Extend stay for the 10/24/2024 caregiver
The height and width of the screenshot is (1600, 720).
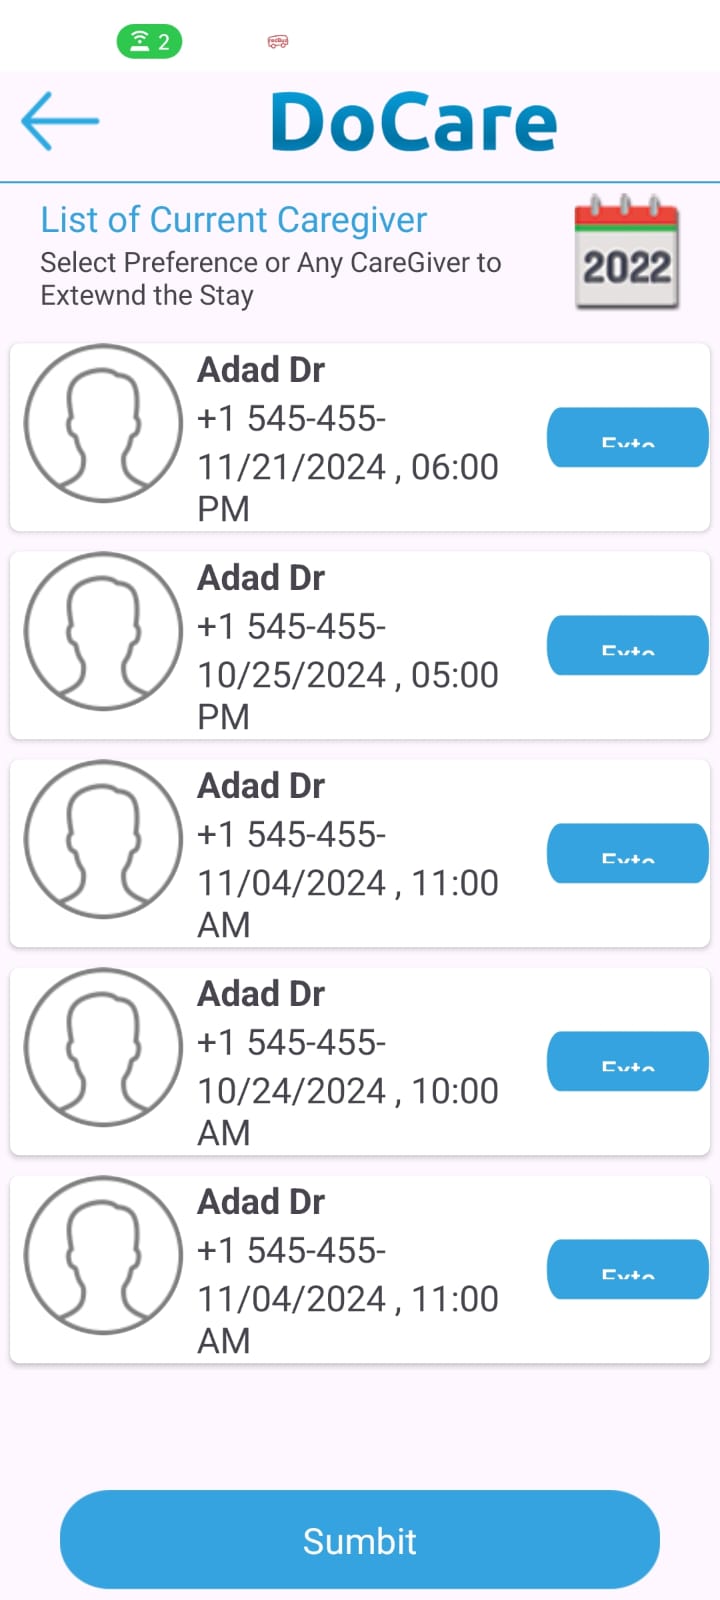point(627,1061)
